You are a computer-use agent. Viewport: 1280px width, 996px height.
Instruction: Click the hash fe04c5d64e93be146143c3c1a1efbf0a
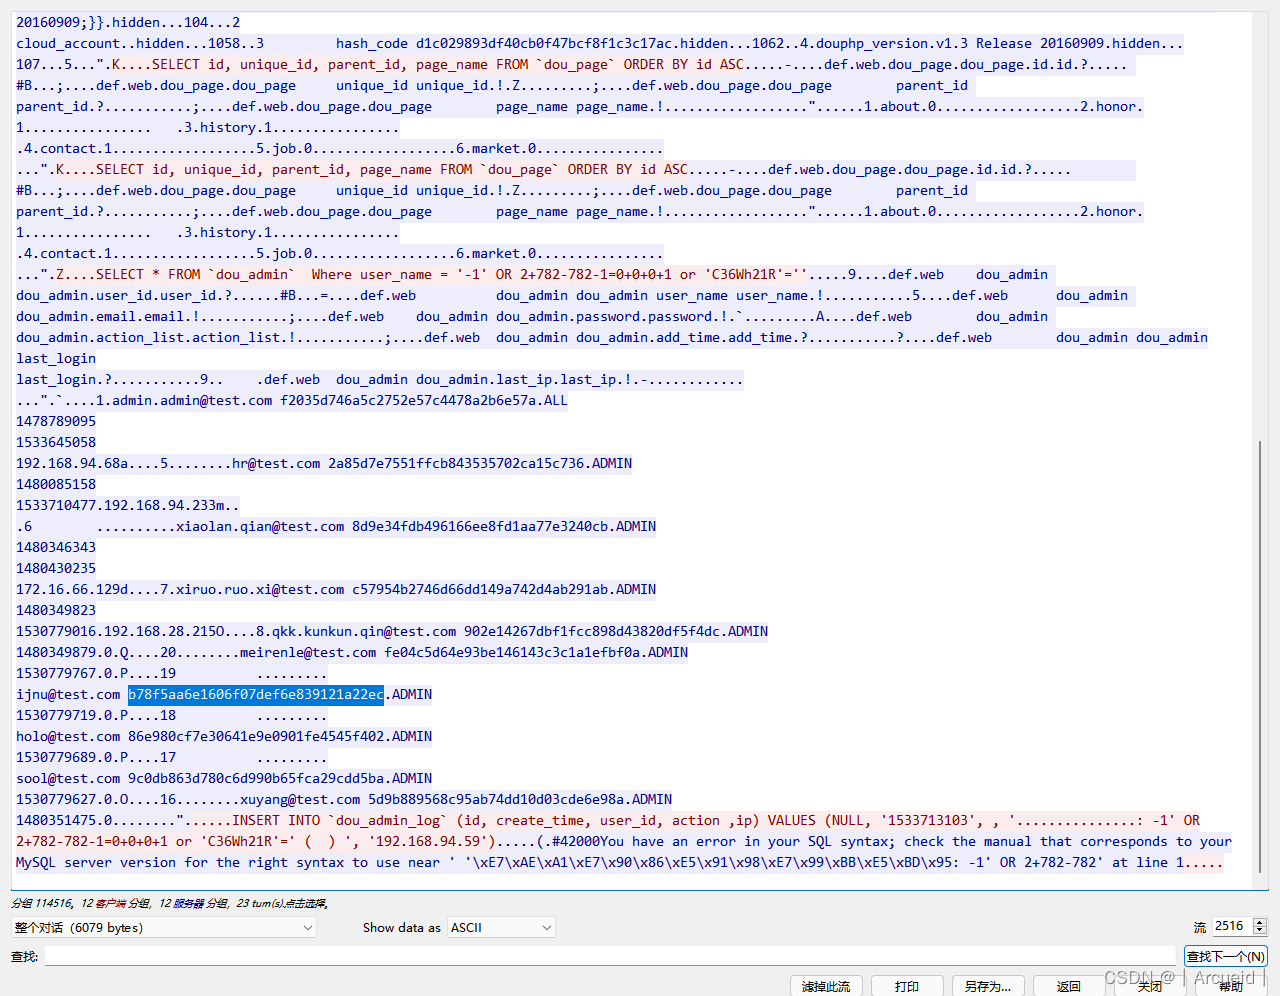pos(512,652)
